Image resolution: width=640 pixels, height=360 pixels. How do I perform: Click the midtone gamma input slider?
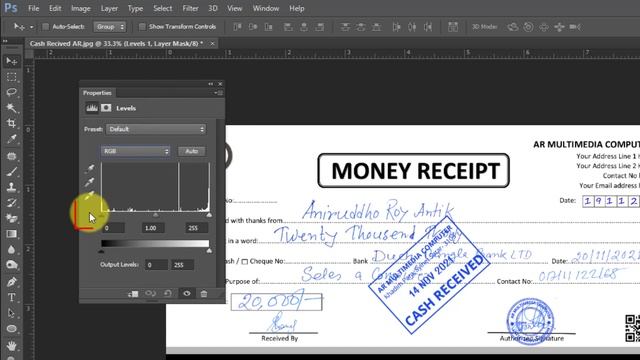click(156, 215)
